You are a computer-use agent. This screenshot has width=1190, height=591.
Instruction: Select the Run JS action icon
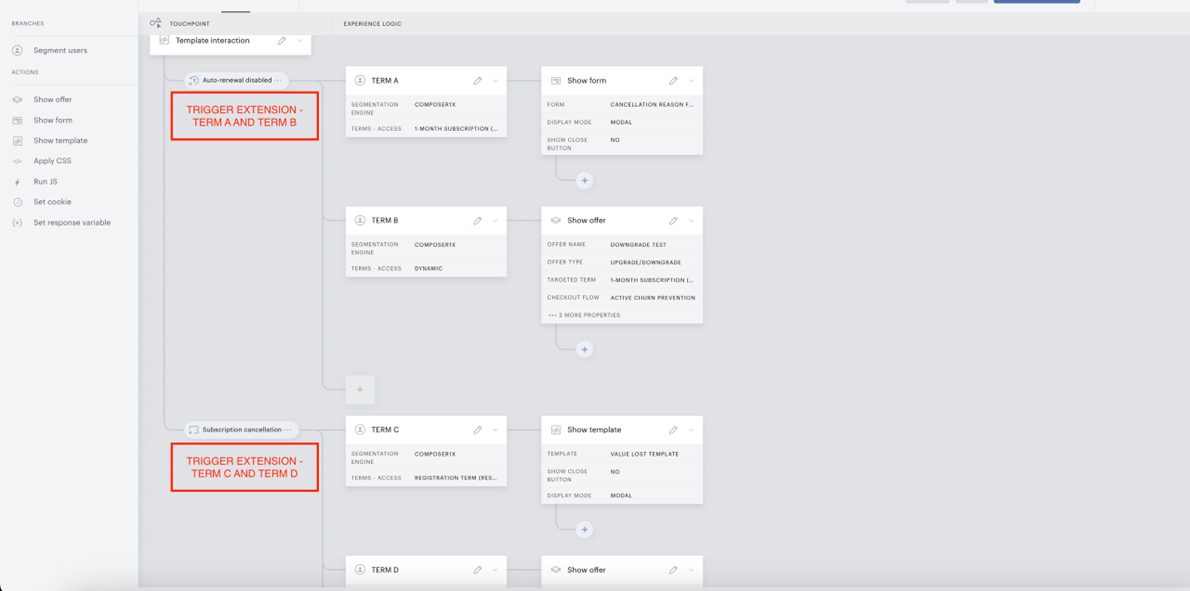(x=17, y=182)
